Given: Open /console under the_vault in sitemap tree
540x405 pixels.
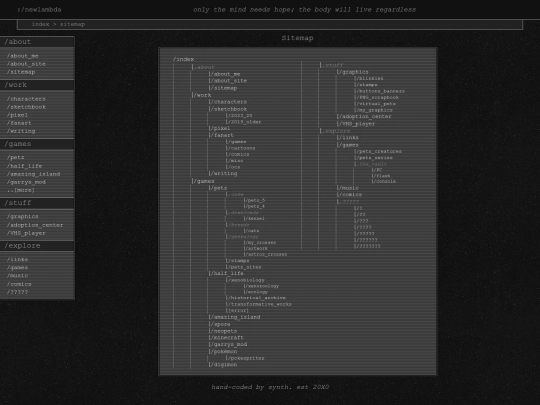Looking at the screenshot, I should coord(384,181).
